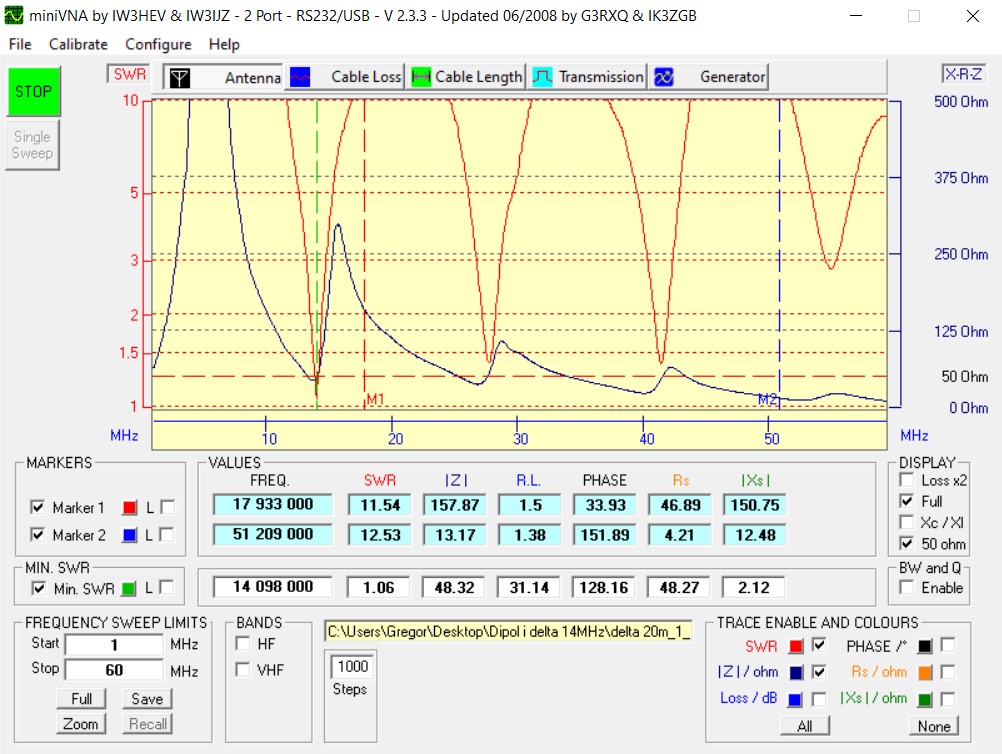Click the green STOP button
This screenshot has width=1002, height=754.
click(33, 91)
